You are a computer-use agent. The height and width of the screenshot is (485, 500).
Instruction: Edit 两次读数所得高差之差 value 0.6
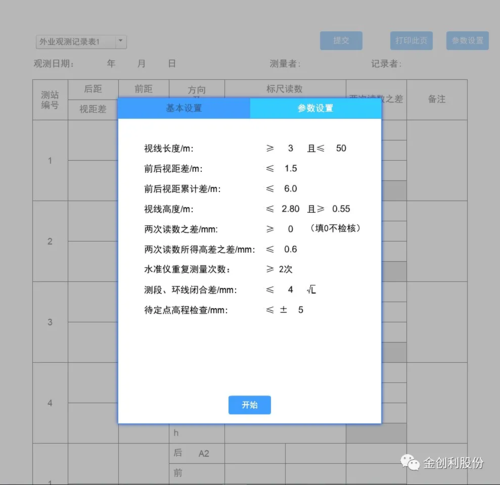point(290,249)
